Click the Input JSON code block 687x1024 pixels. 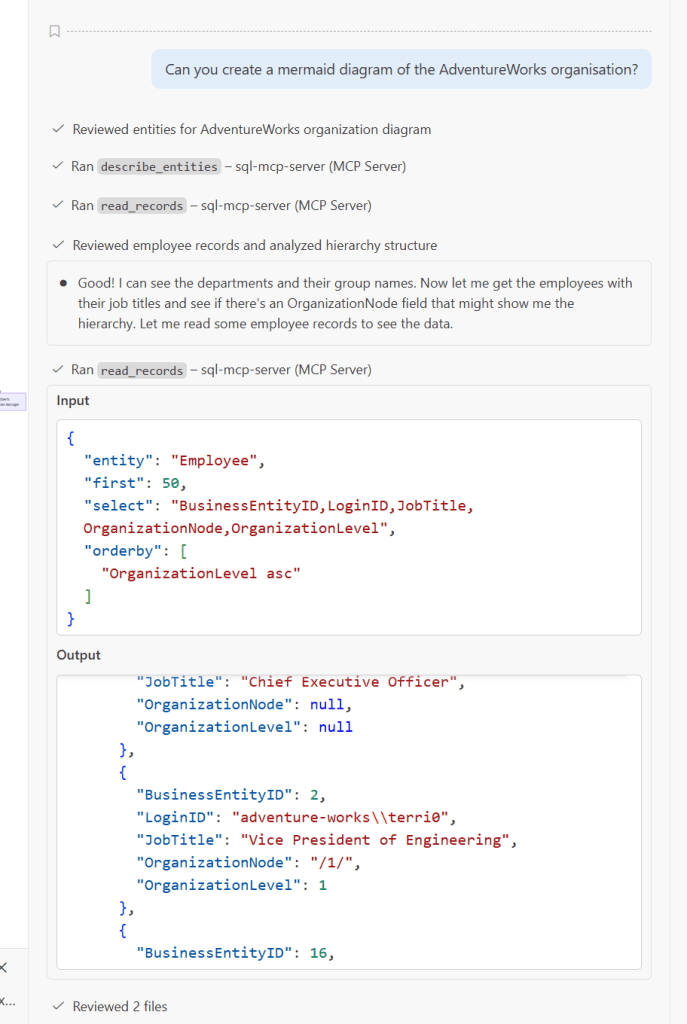pos(348,526)
